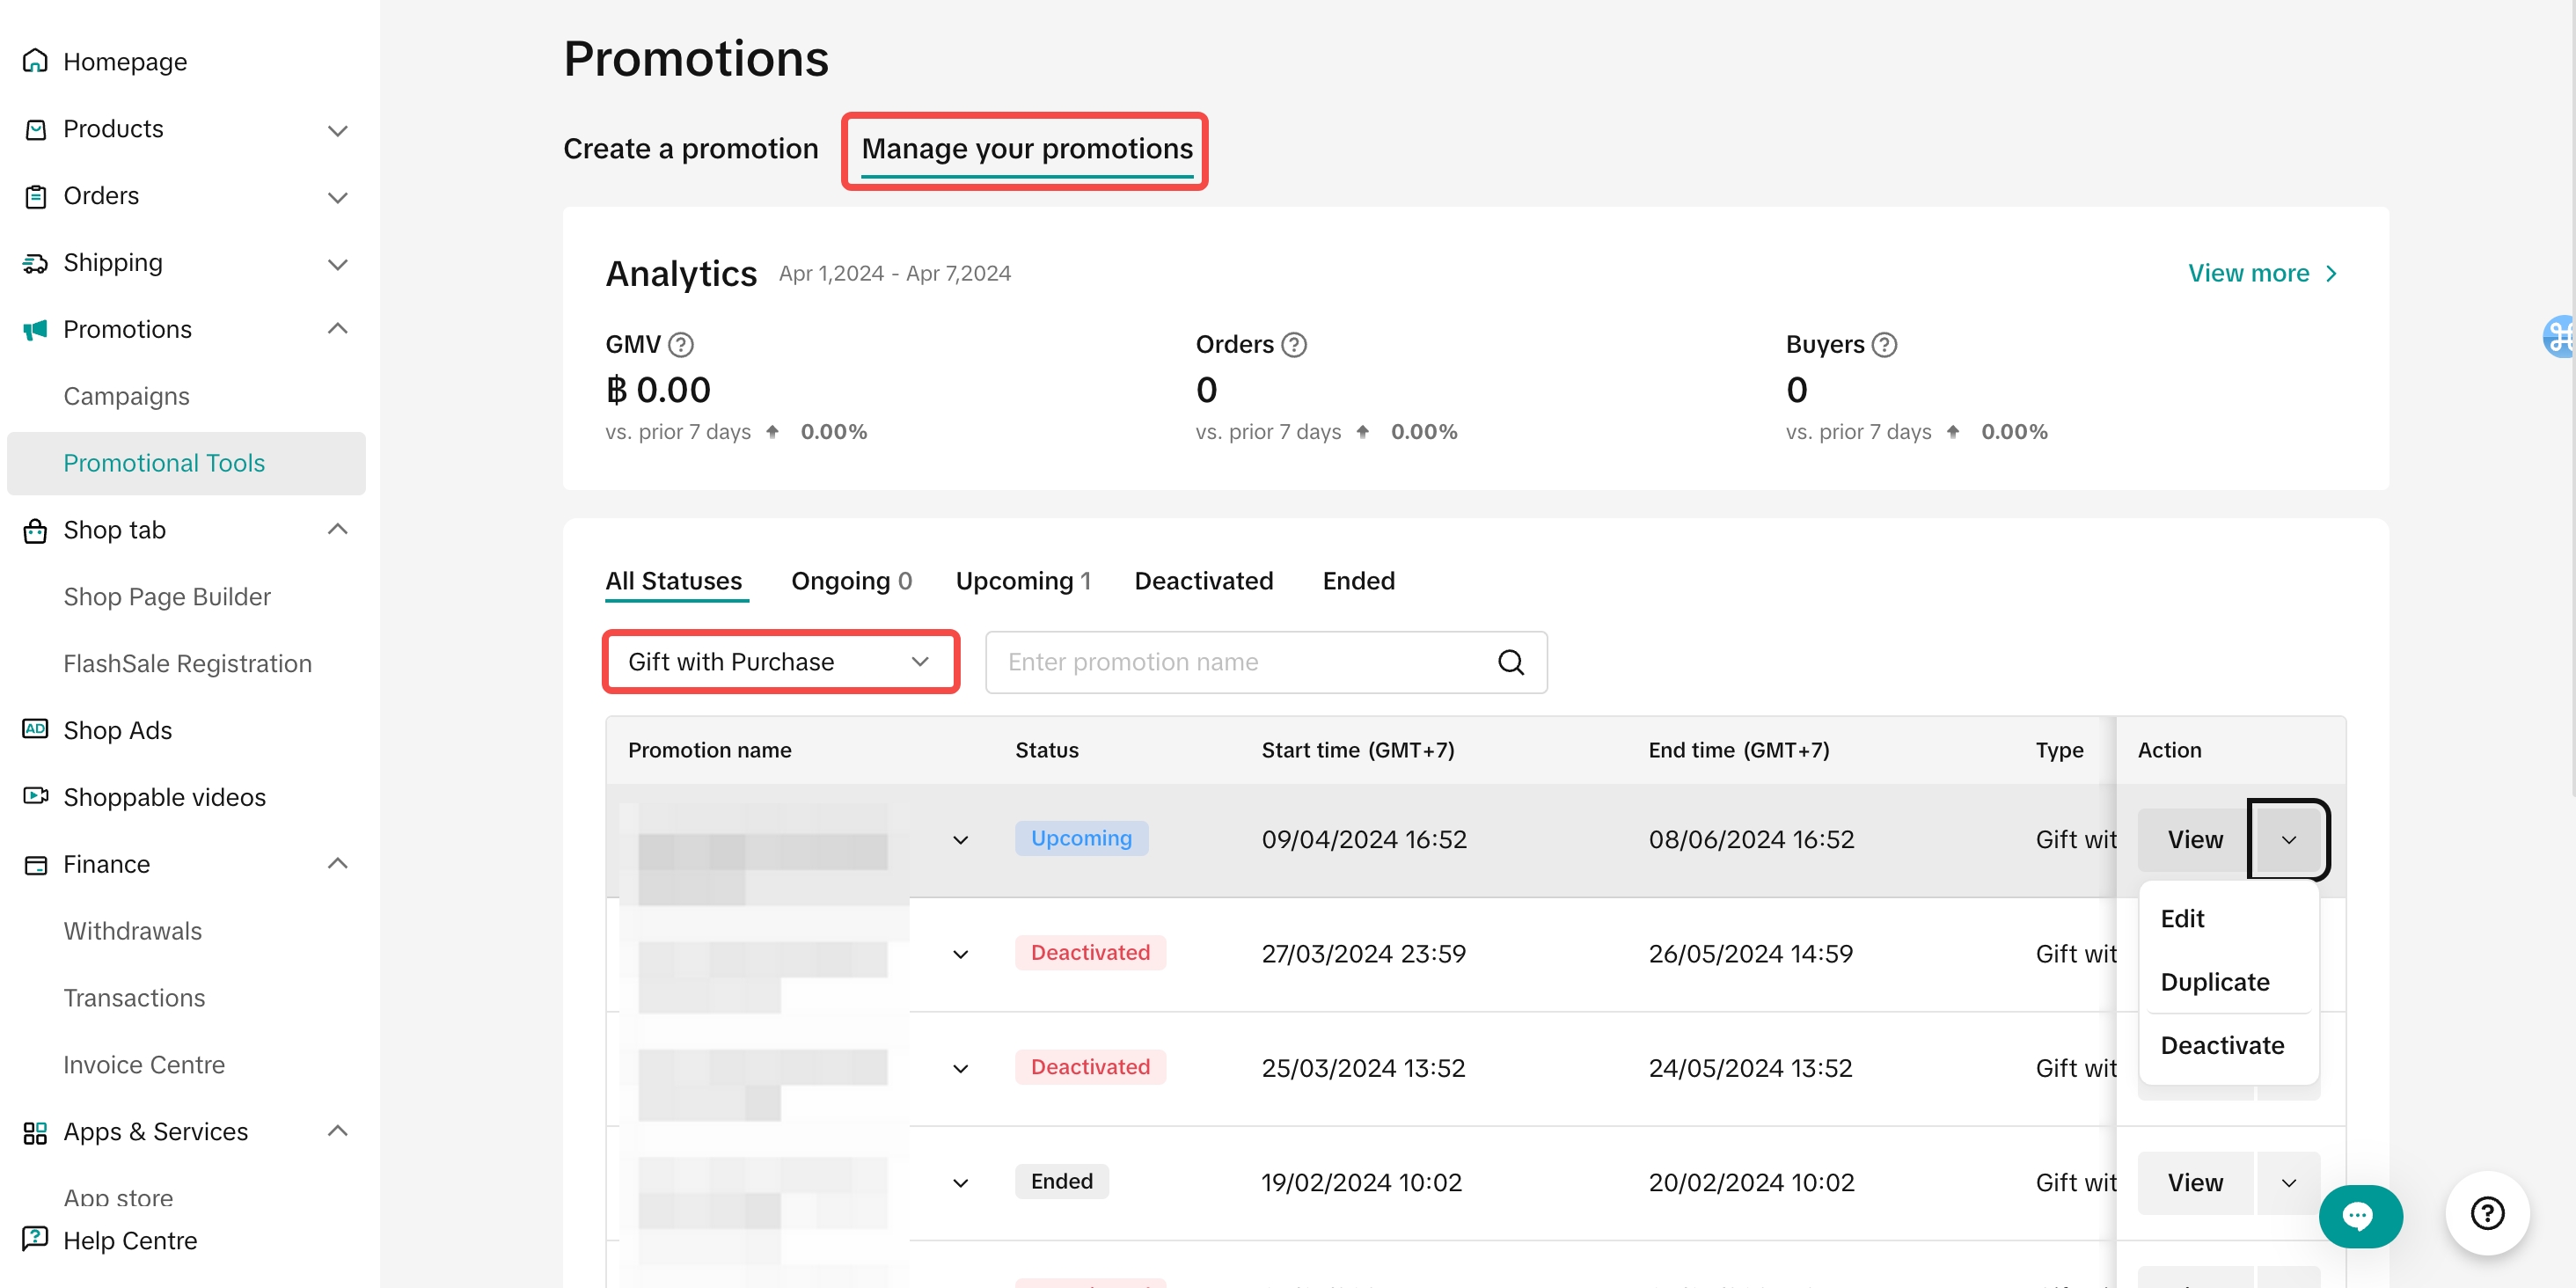Choose Duplicate from the action menu
This screenshot has height=1288, width=2576.
[x=2214, y=982]
